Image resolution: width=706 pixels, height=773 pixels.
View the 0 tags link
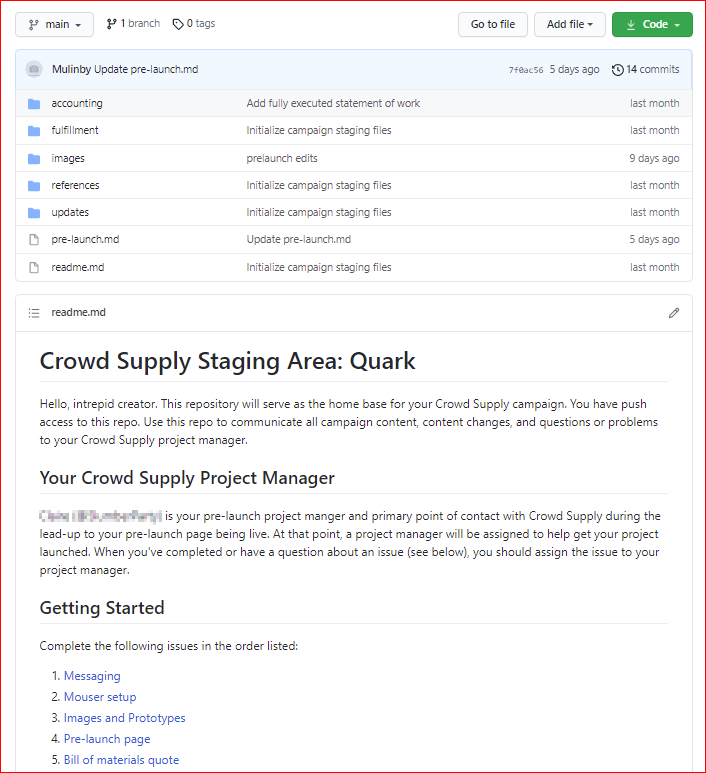[194, 24]
